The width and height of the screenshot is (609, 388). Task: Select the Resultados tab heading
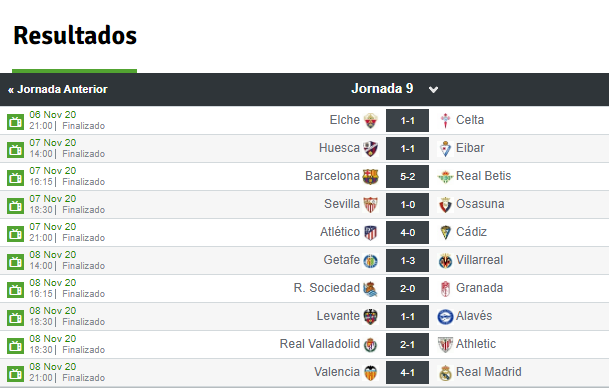click(x=75, y=35)
